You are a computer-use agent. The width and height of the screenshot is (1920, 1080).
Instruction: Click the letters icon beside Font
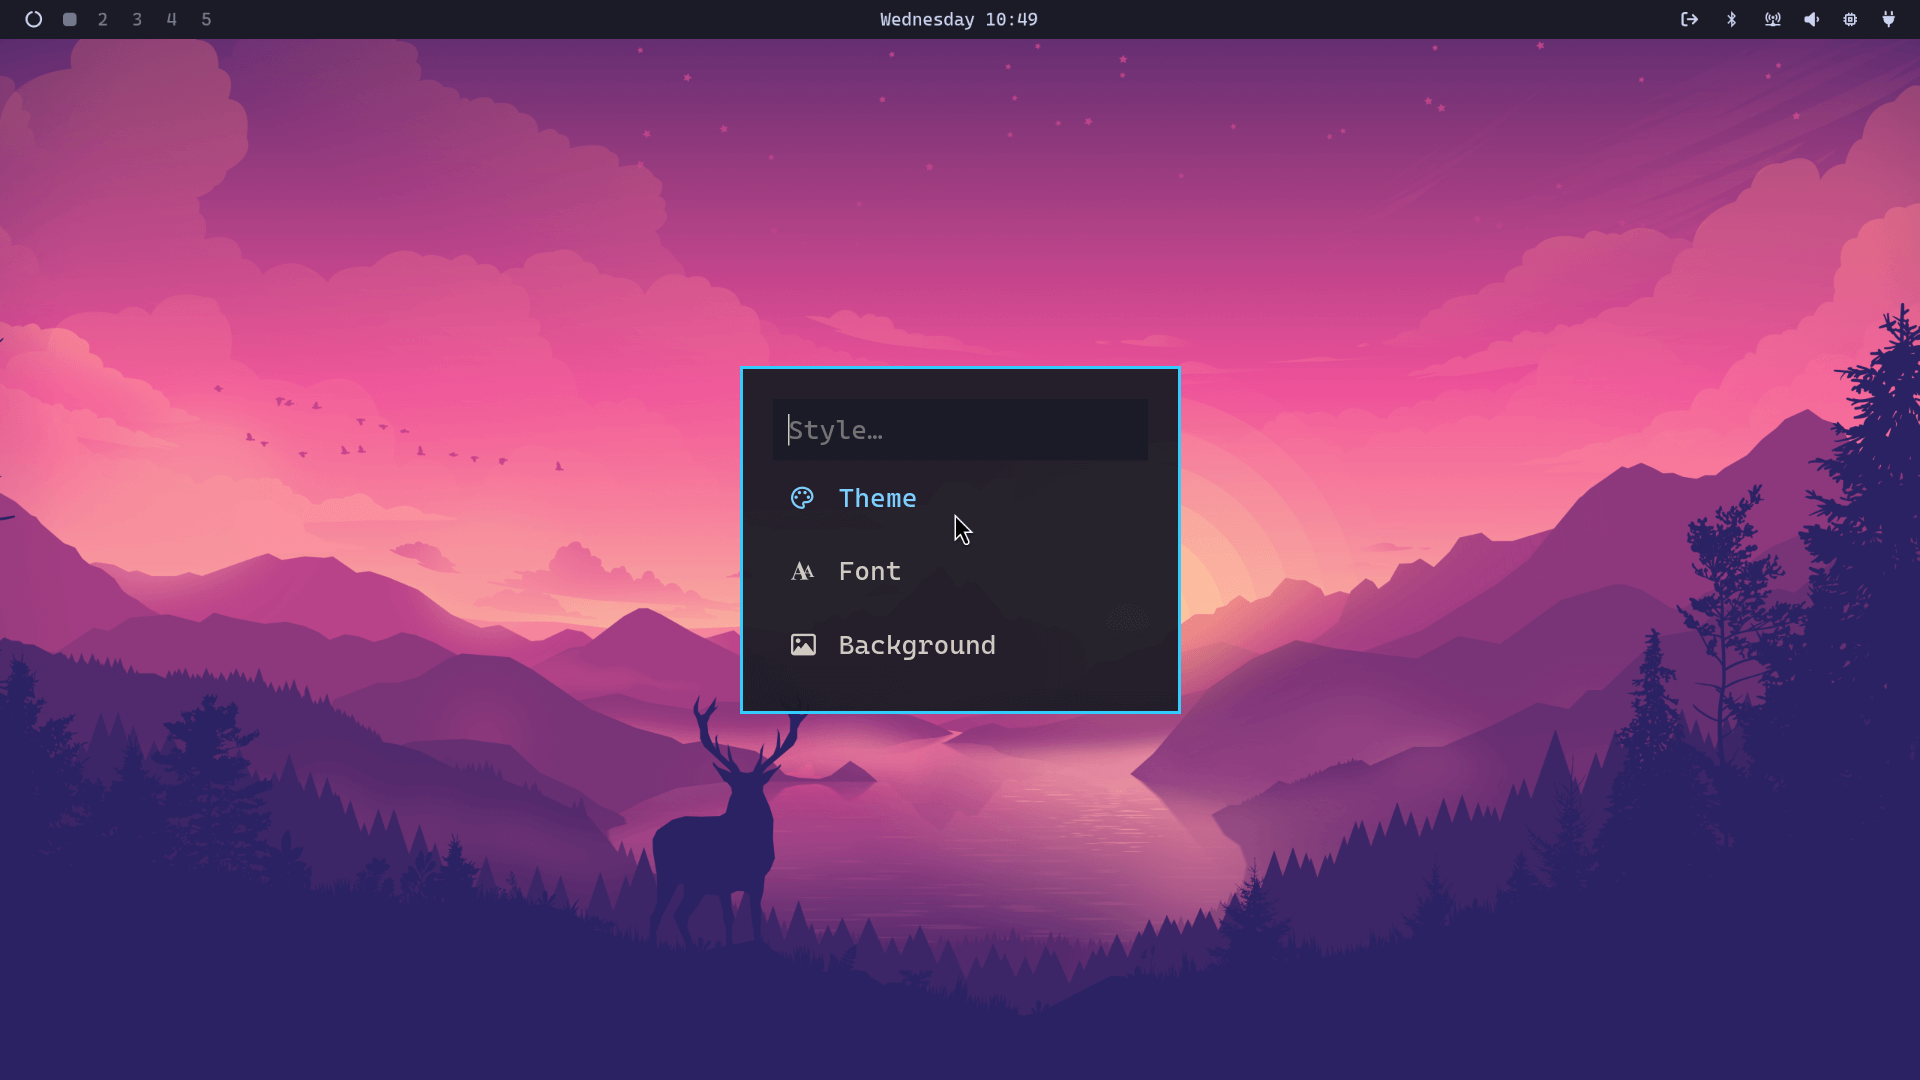tap(802, 571)
